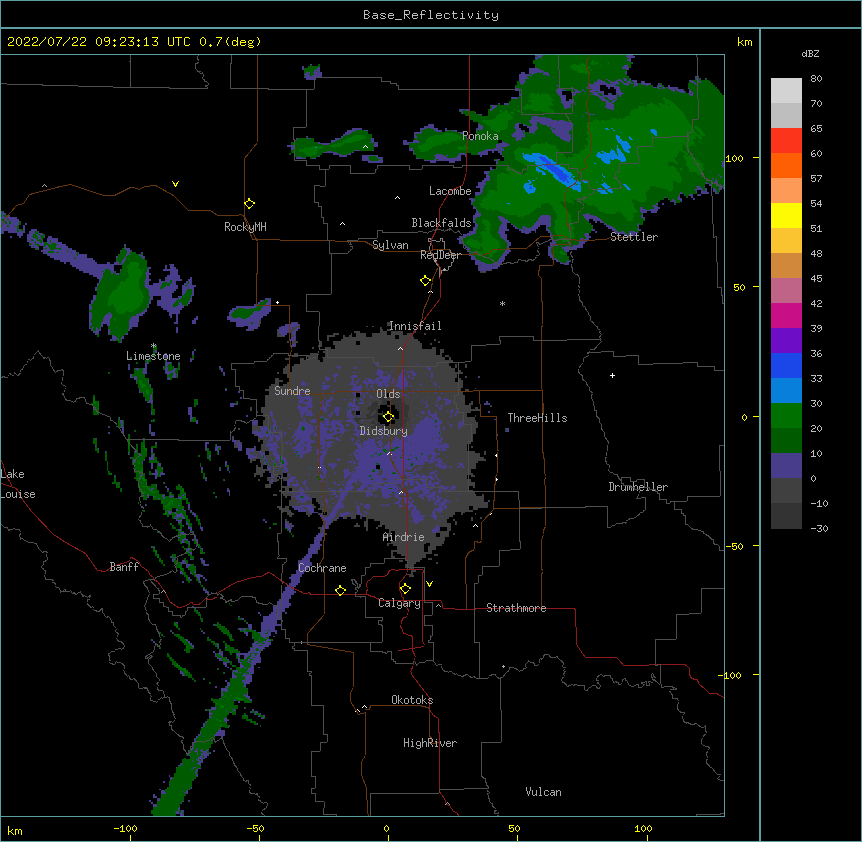Click the Strathmore label
The width and height of the screenshot is (862, 842).
coord(516,608)
